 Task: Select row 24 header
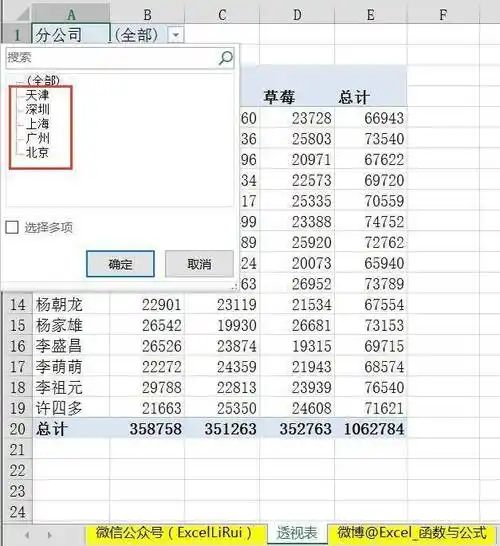(17, 512)
